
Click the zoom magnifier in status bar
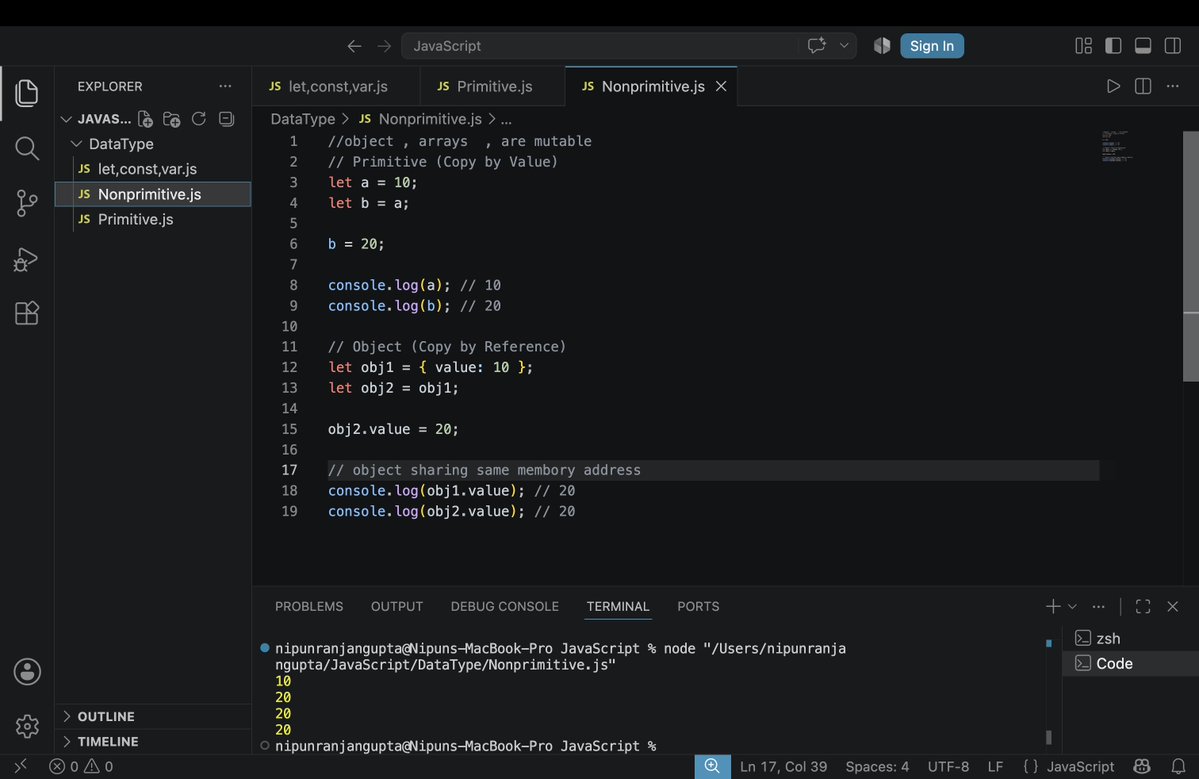(712, 766)
